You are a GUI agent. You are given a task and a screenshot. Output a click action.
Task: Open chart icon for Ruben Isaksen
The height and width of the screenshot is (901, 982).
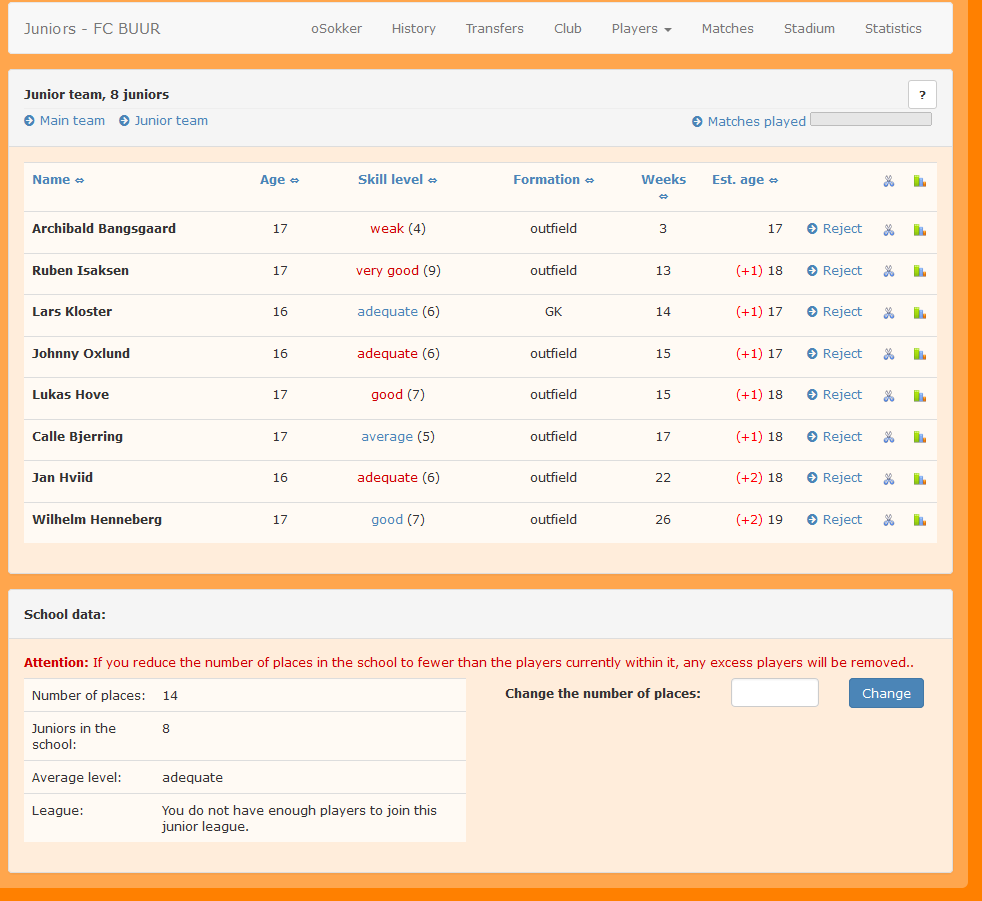pyautogui.click(x=919, y=271)
